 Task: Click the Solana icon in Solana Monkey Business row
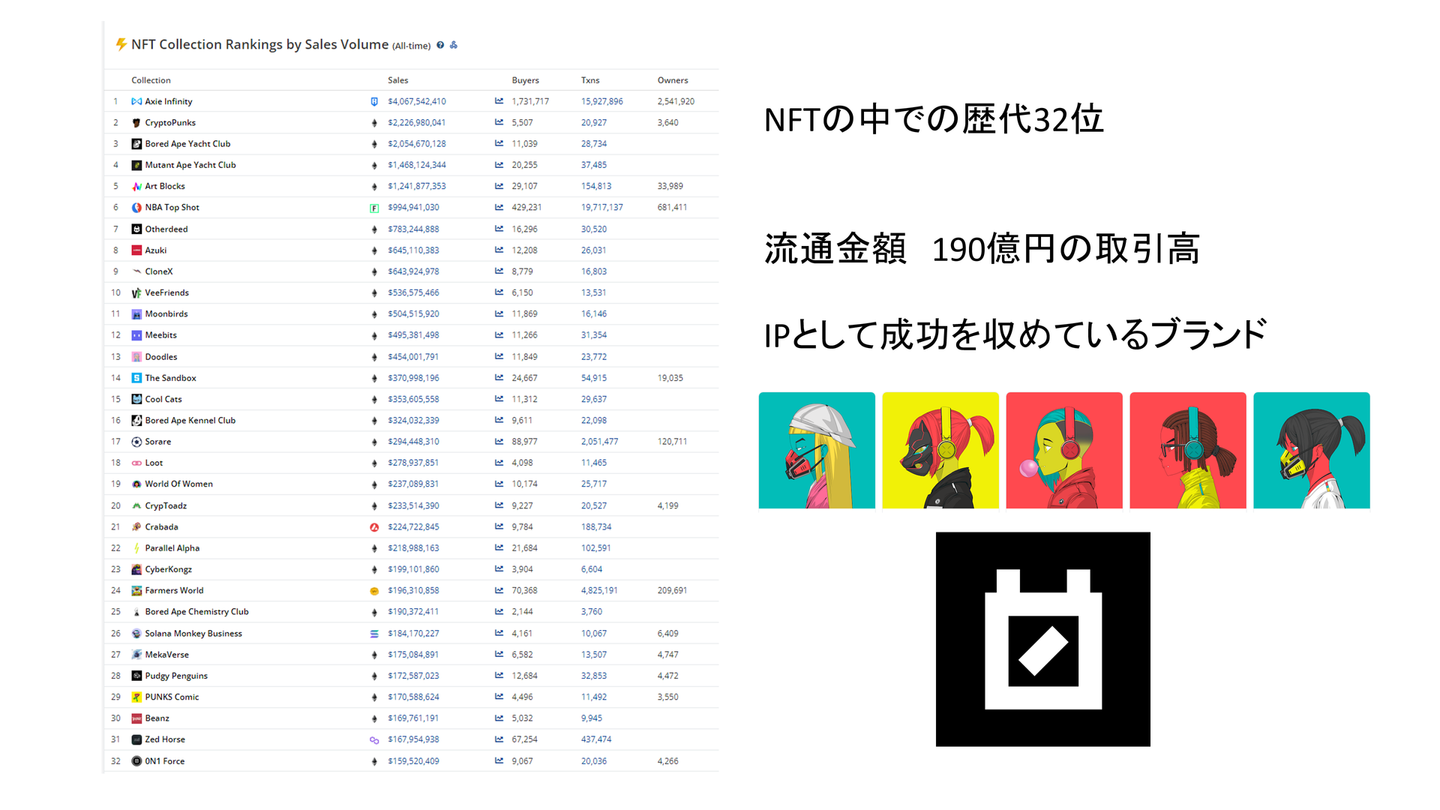(x=374, y=633)
